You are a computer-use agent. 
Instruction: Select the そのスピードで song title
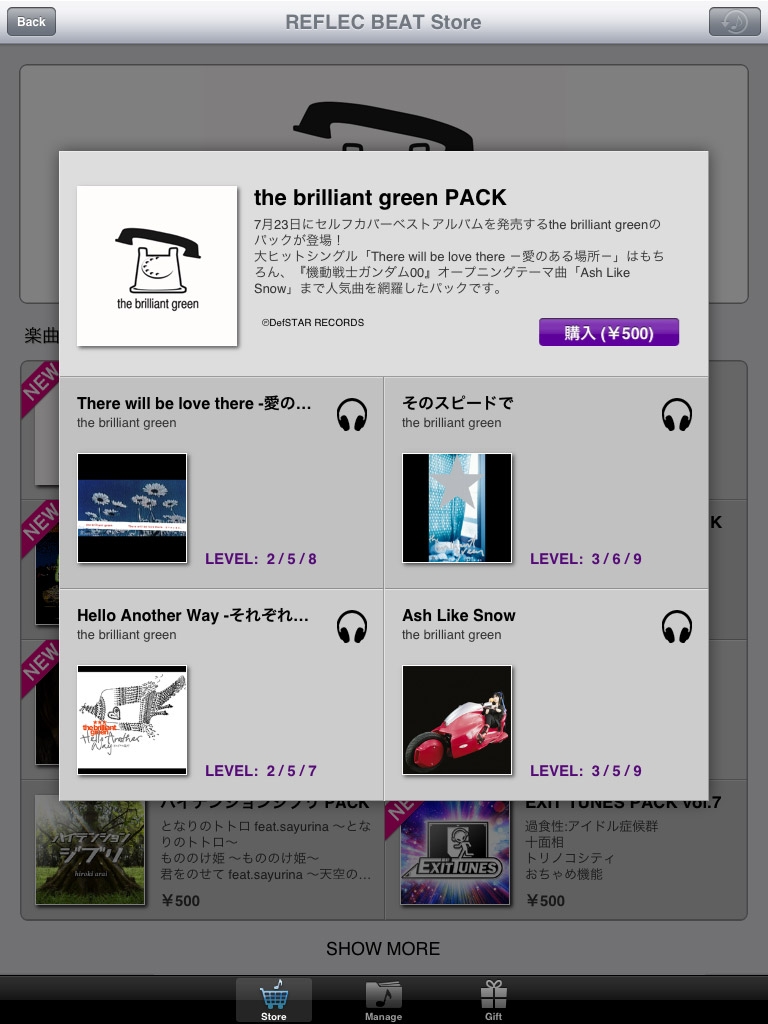(457, 403)
